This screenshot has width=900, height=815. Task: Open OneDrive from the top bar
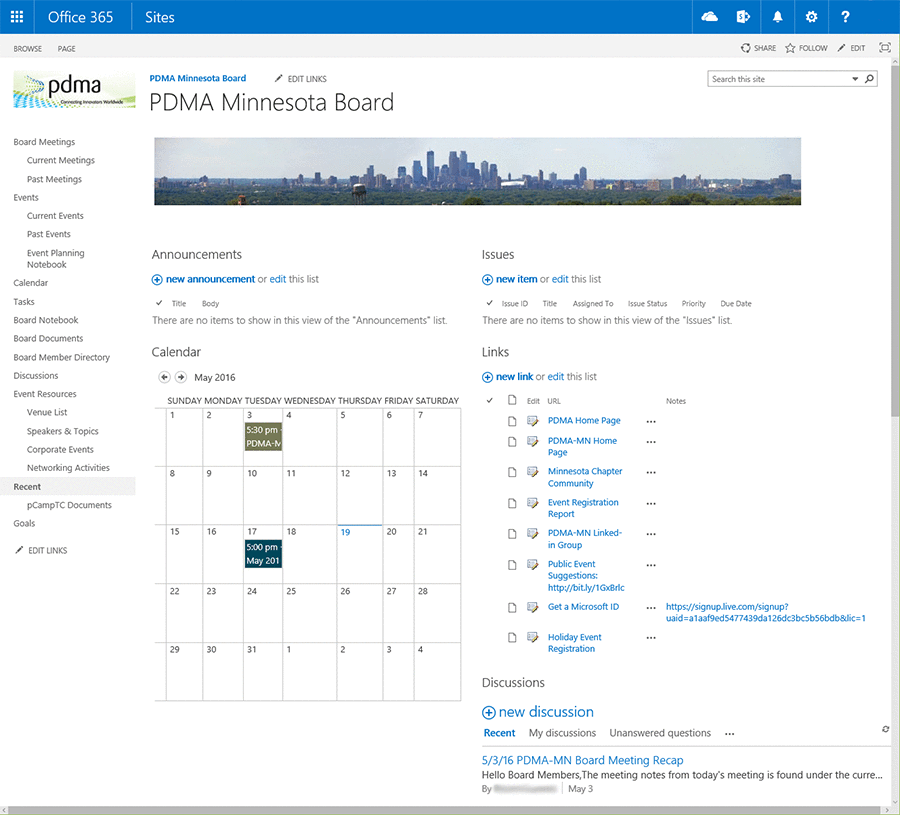point(710,17)
